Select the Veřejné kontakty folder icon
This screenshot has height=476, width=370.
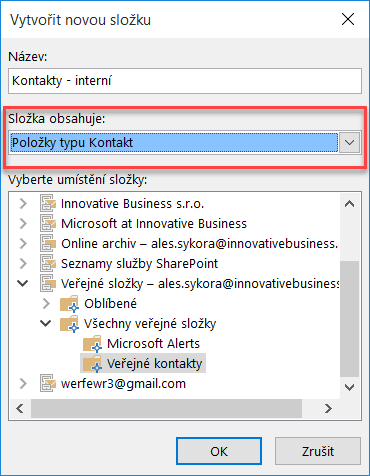pyautogui.click(x=93, y=364)
